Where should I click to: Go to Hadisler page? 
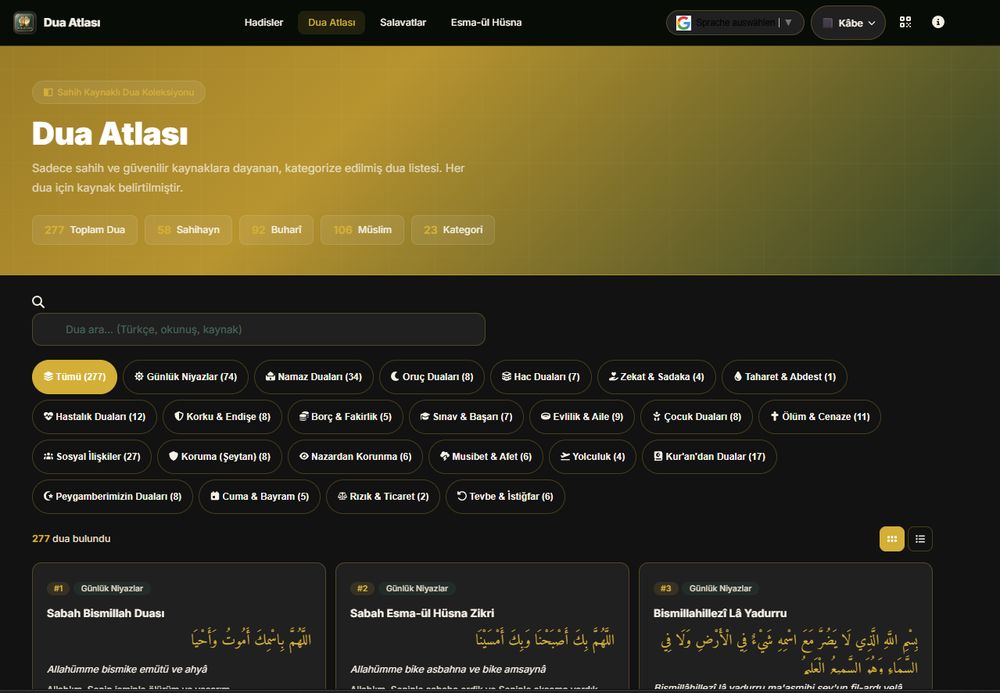(263, 22)
